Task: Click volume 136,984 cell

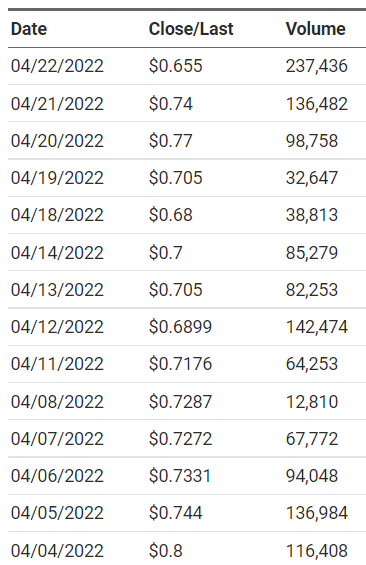Action: tap(317, 513)
